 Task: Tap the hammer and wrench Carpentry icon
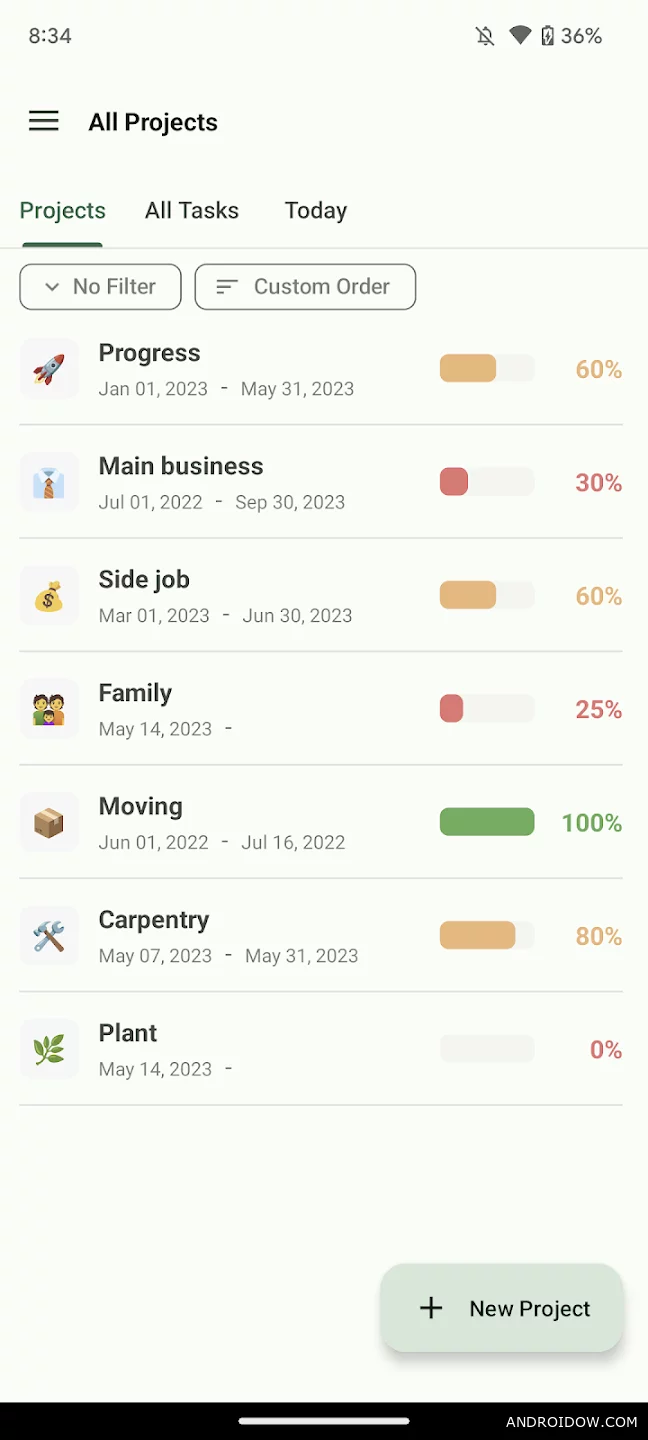click(49, 936)
